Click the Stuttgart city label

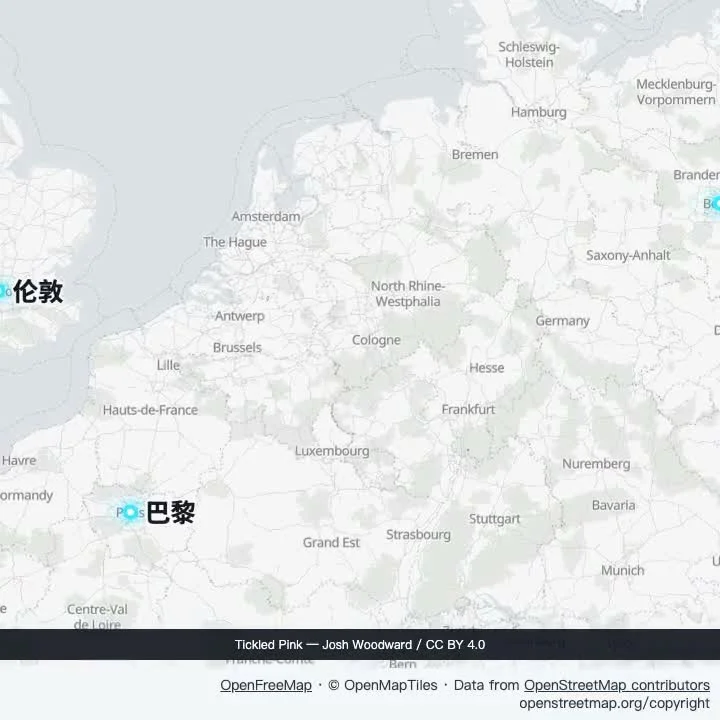pyautogui.click(x=495, y=519)
